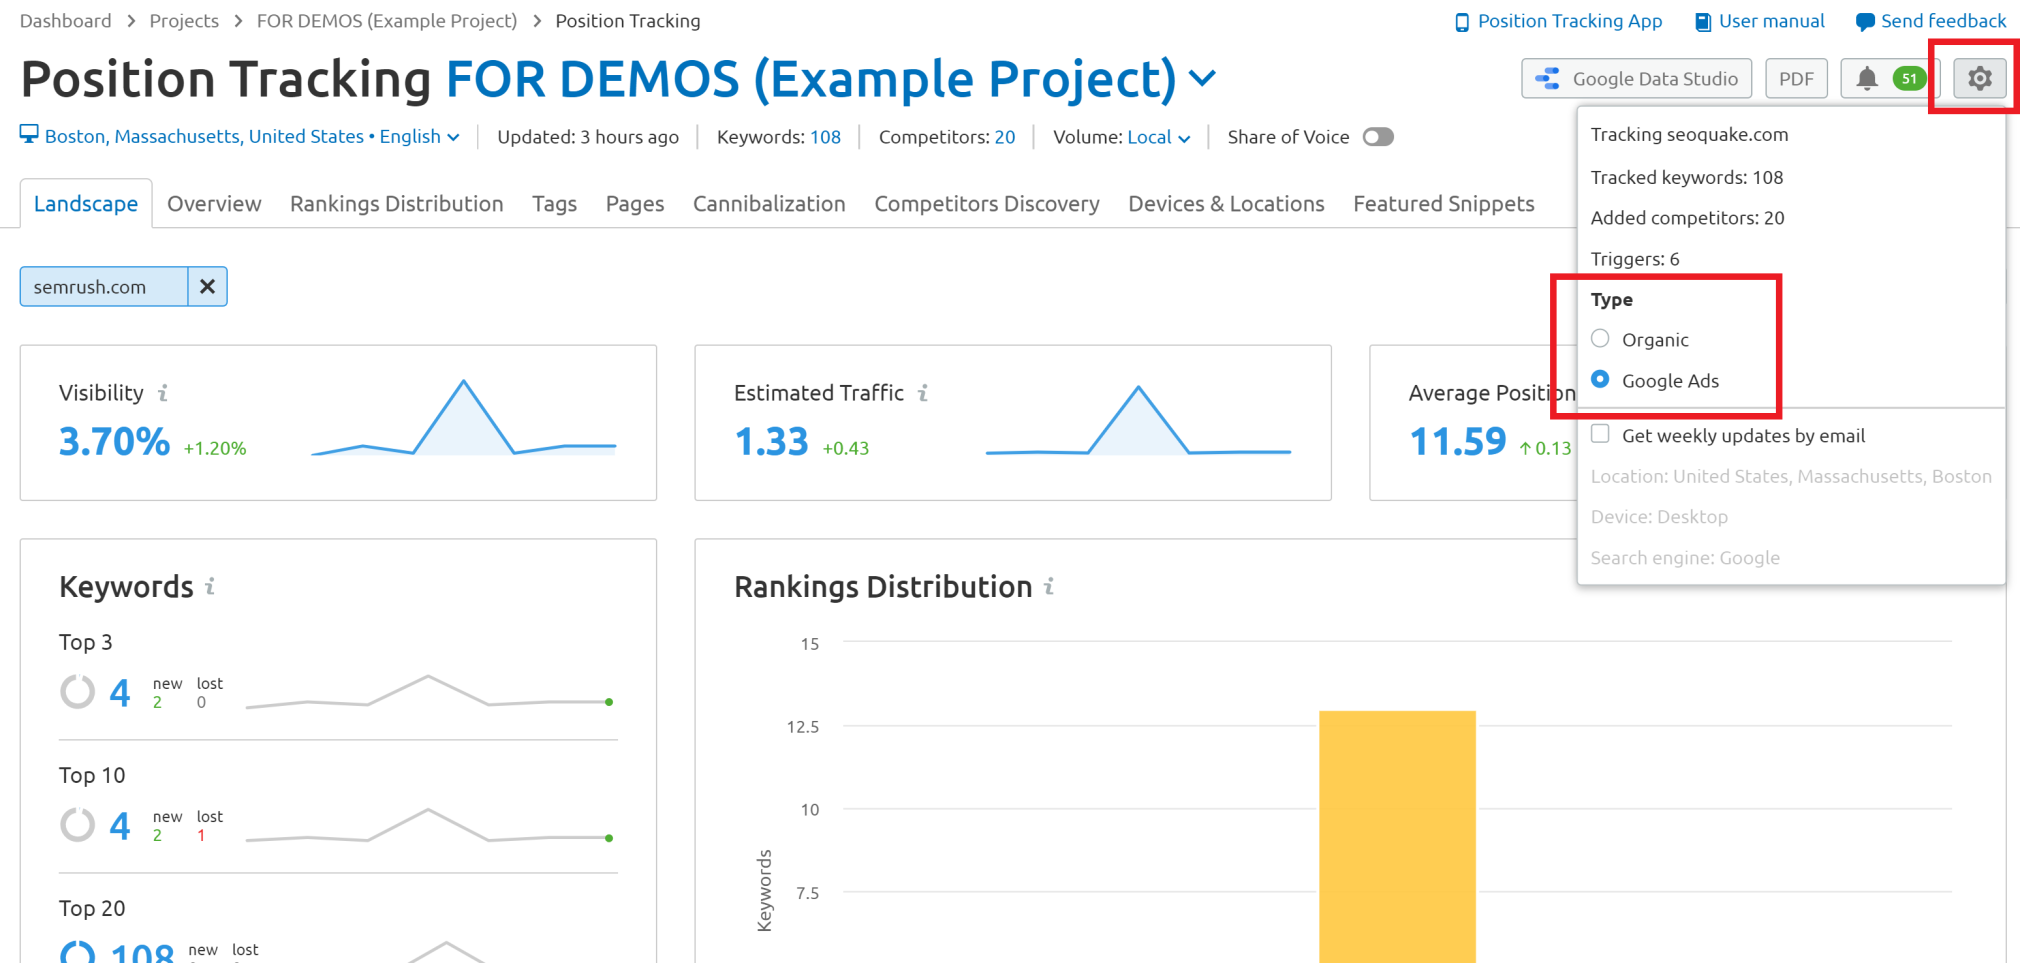Open settings gear menu
2020x963 pixels.
click(1979, 78)
